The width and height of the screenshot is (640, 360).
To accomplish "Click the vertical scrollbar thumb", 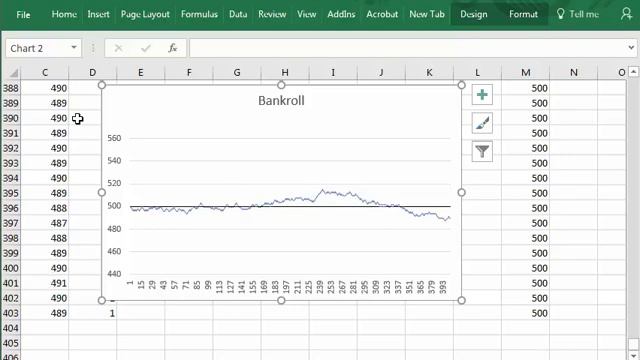I will coord(633,344).
